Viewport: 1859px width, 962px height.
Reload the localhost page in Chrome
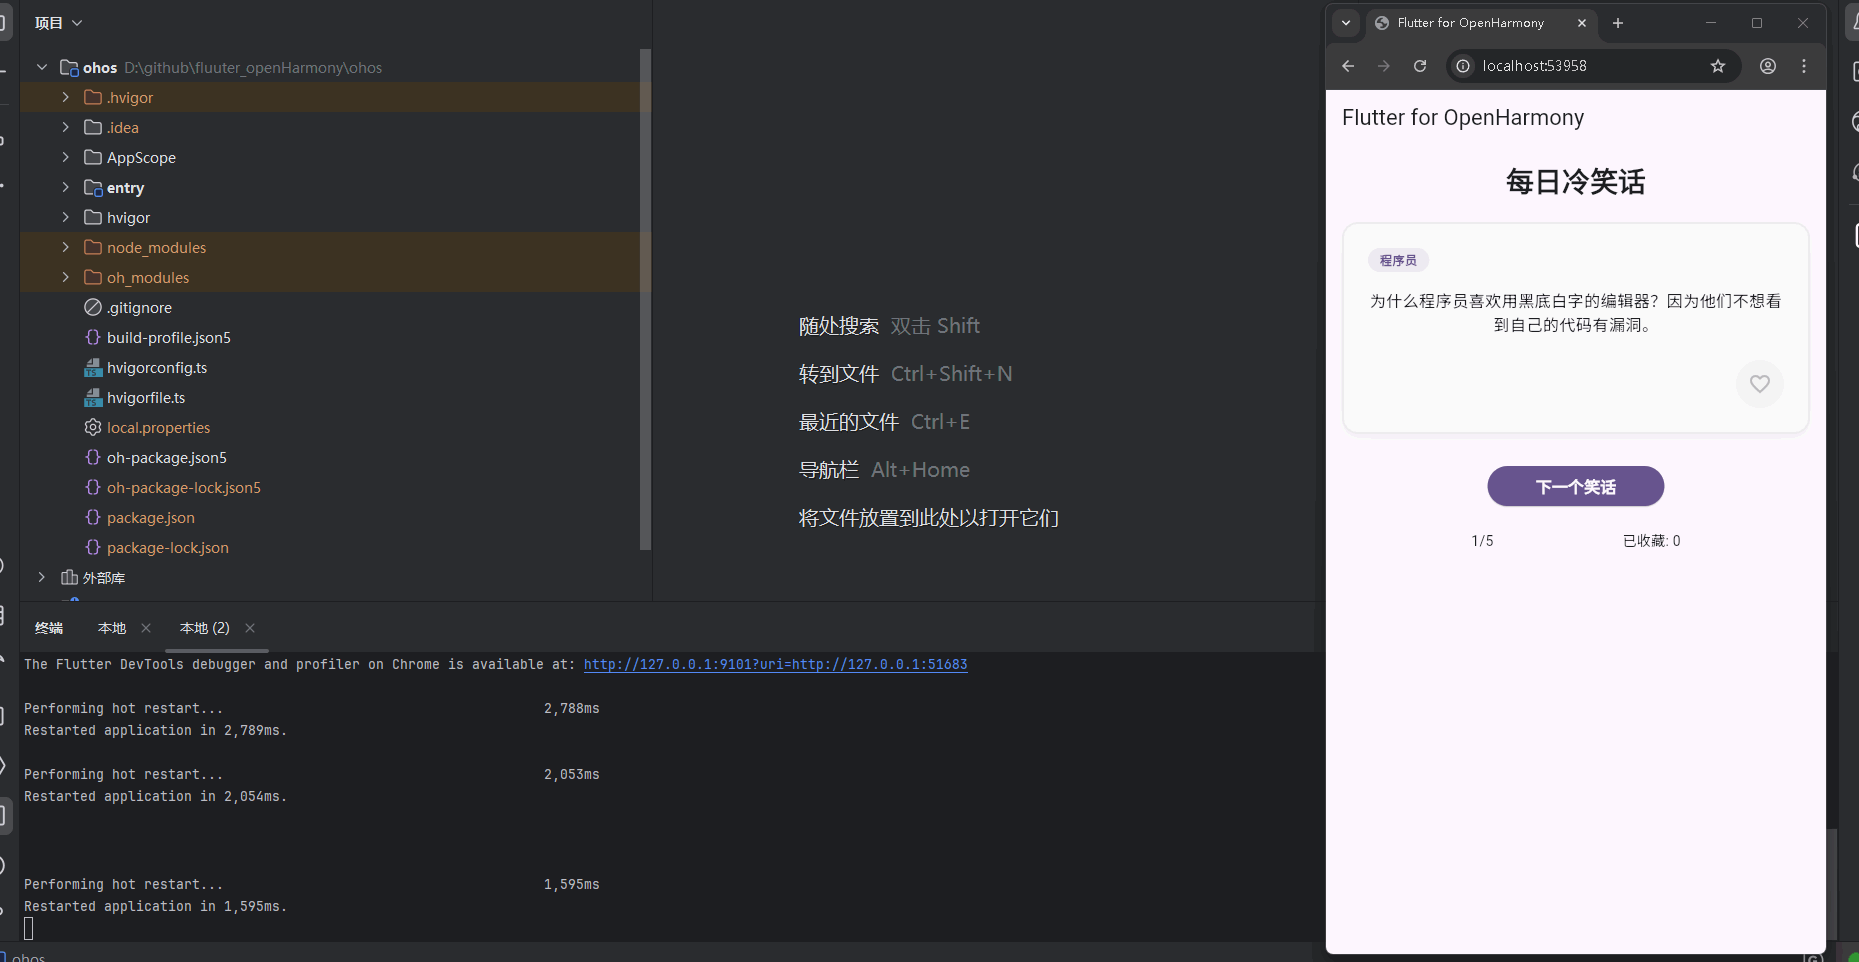click(x=1419, y=66)
